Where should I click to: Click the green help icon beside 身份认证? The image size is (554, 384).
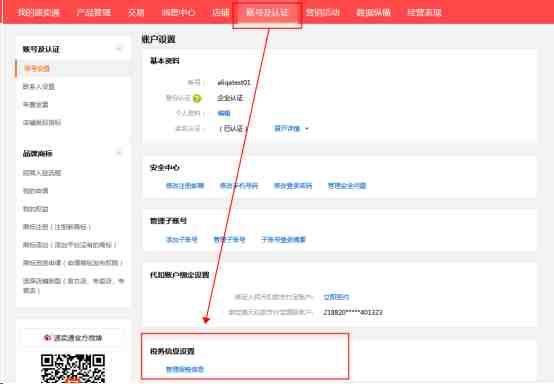197,99
